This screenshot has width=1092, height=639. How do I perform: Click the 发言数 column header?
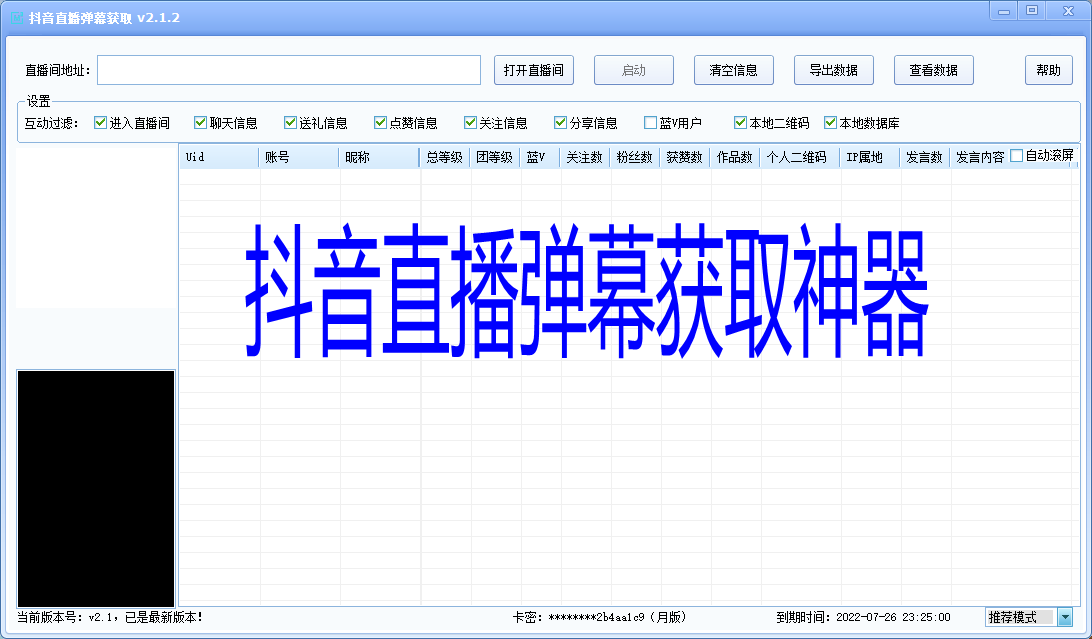924,157
